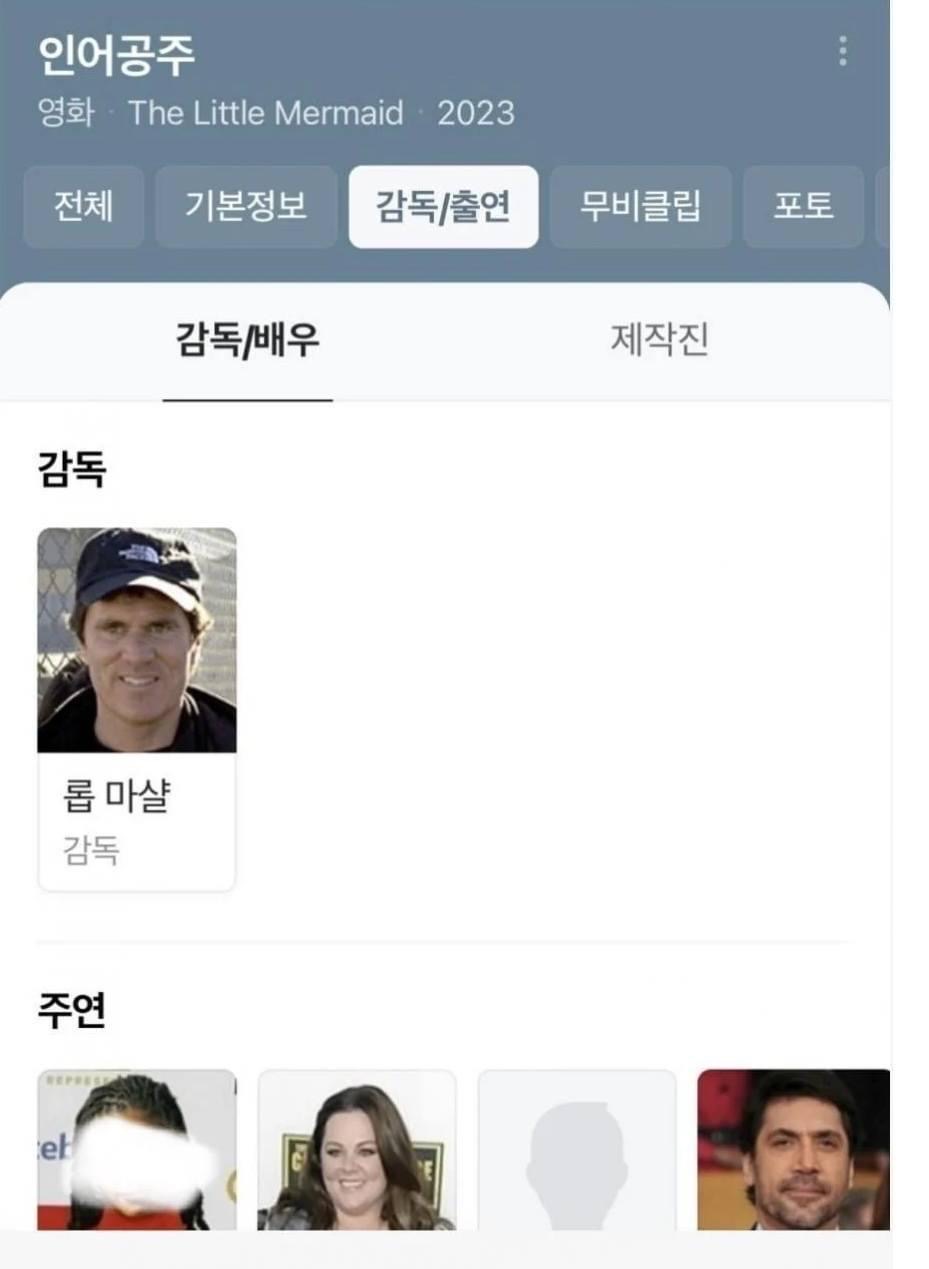Open the 기본정보 tab

[246, 207]
